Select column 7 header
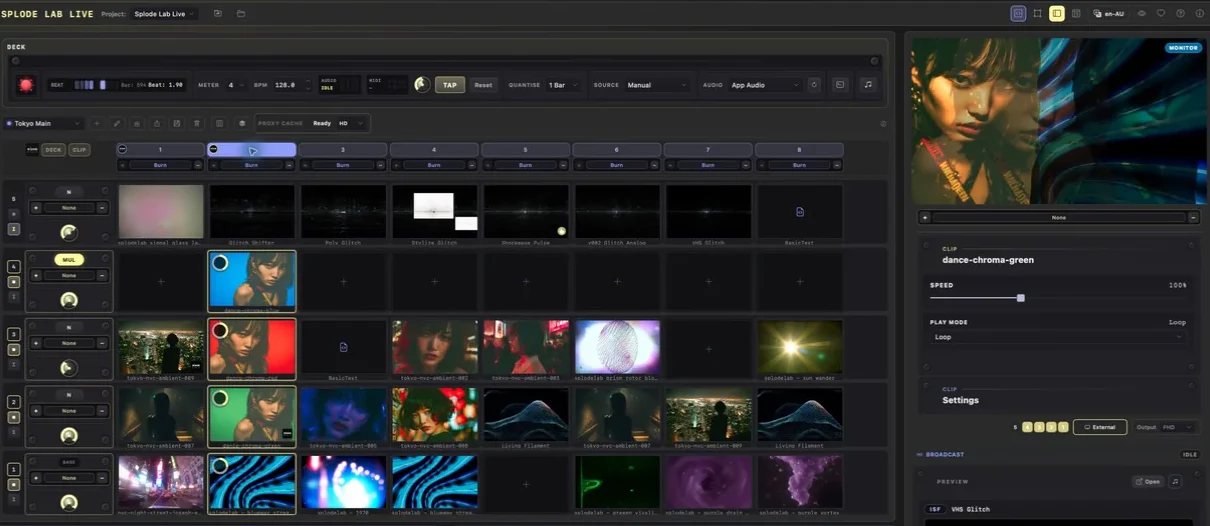 tap(708, 149)
